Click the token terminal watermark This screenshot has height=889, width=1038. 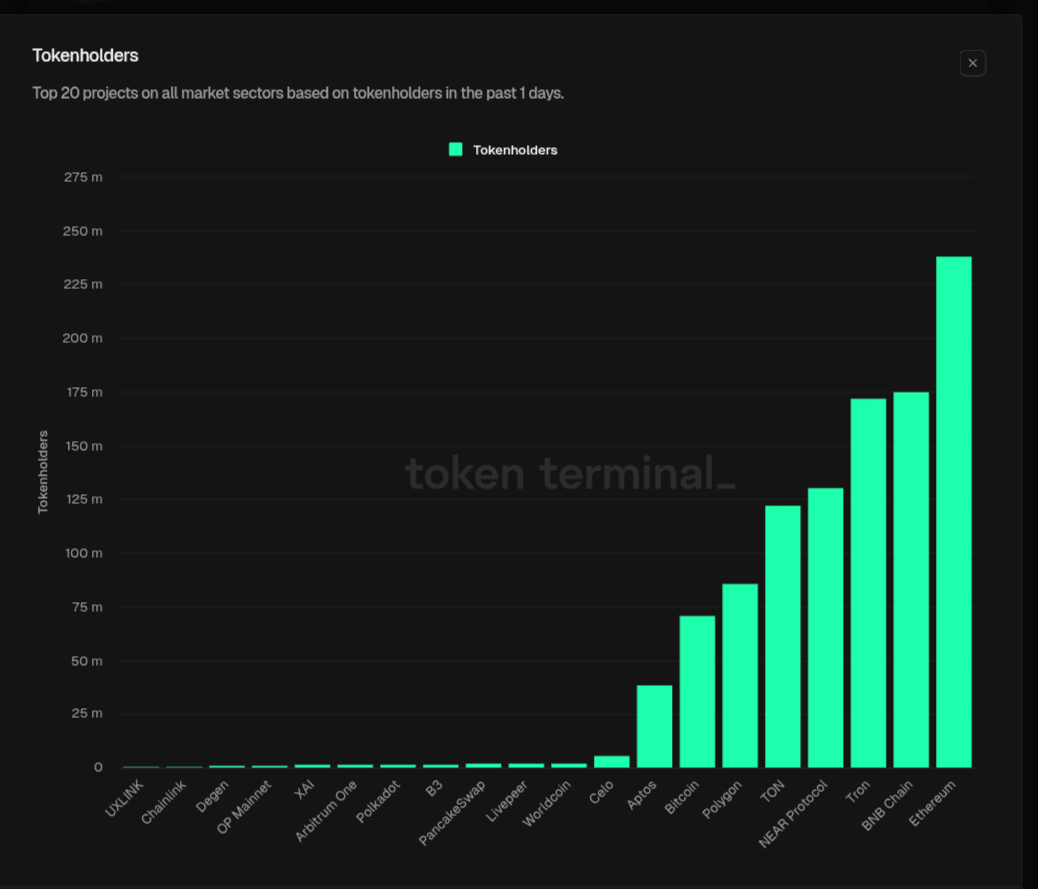[569, 473]
